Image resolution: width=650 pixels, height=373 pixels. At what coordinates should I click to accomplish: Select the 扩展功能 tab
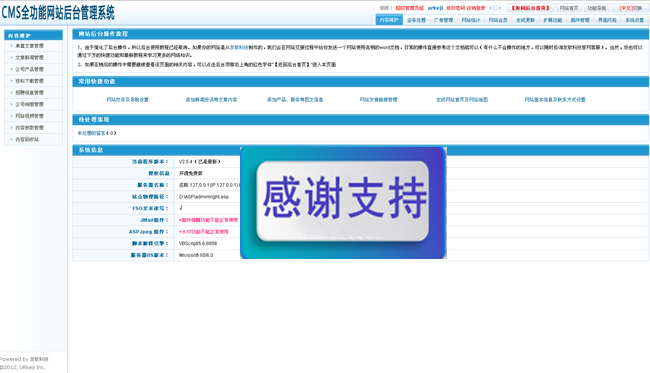553,20
